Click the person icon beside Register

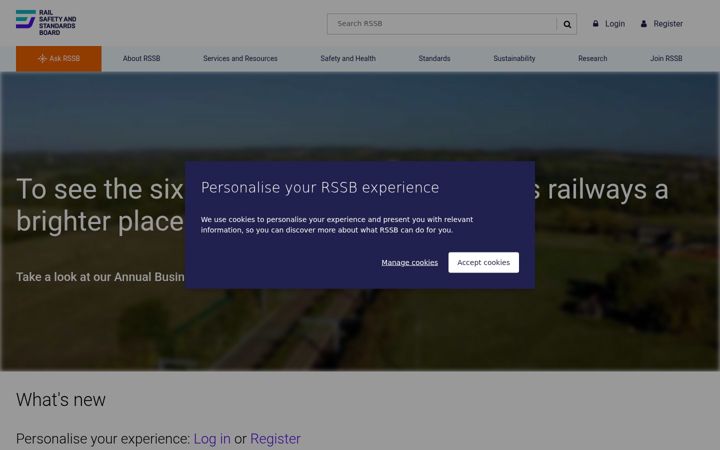644,23
